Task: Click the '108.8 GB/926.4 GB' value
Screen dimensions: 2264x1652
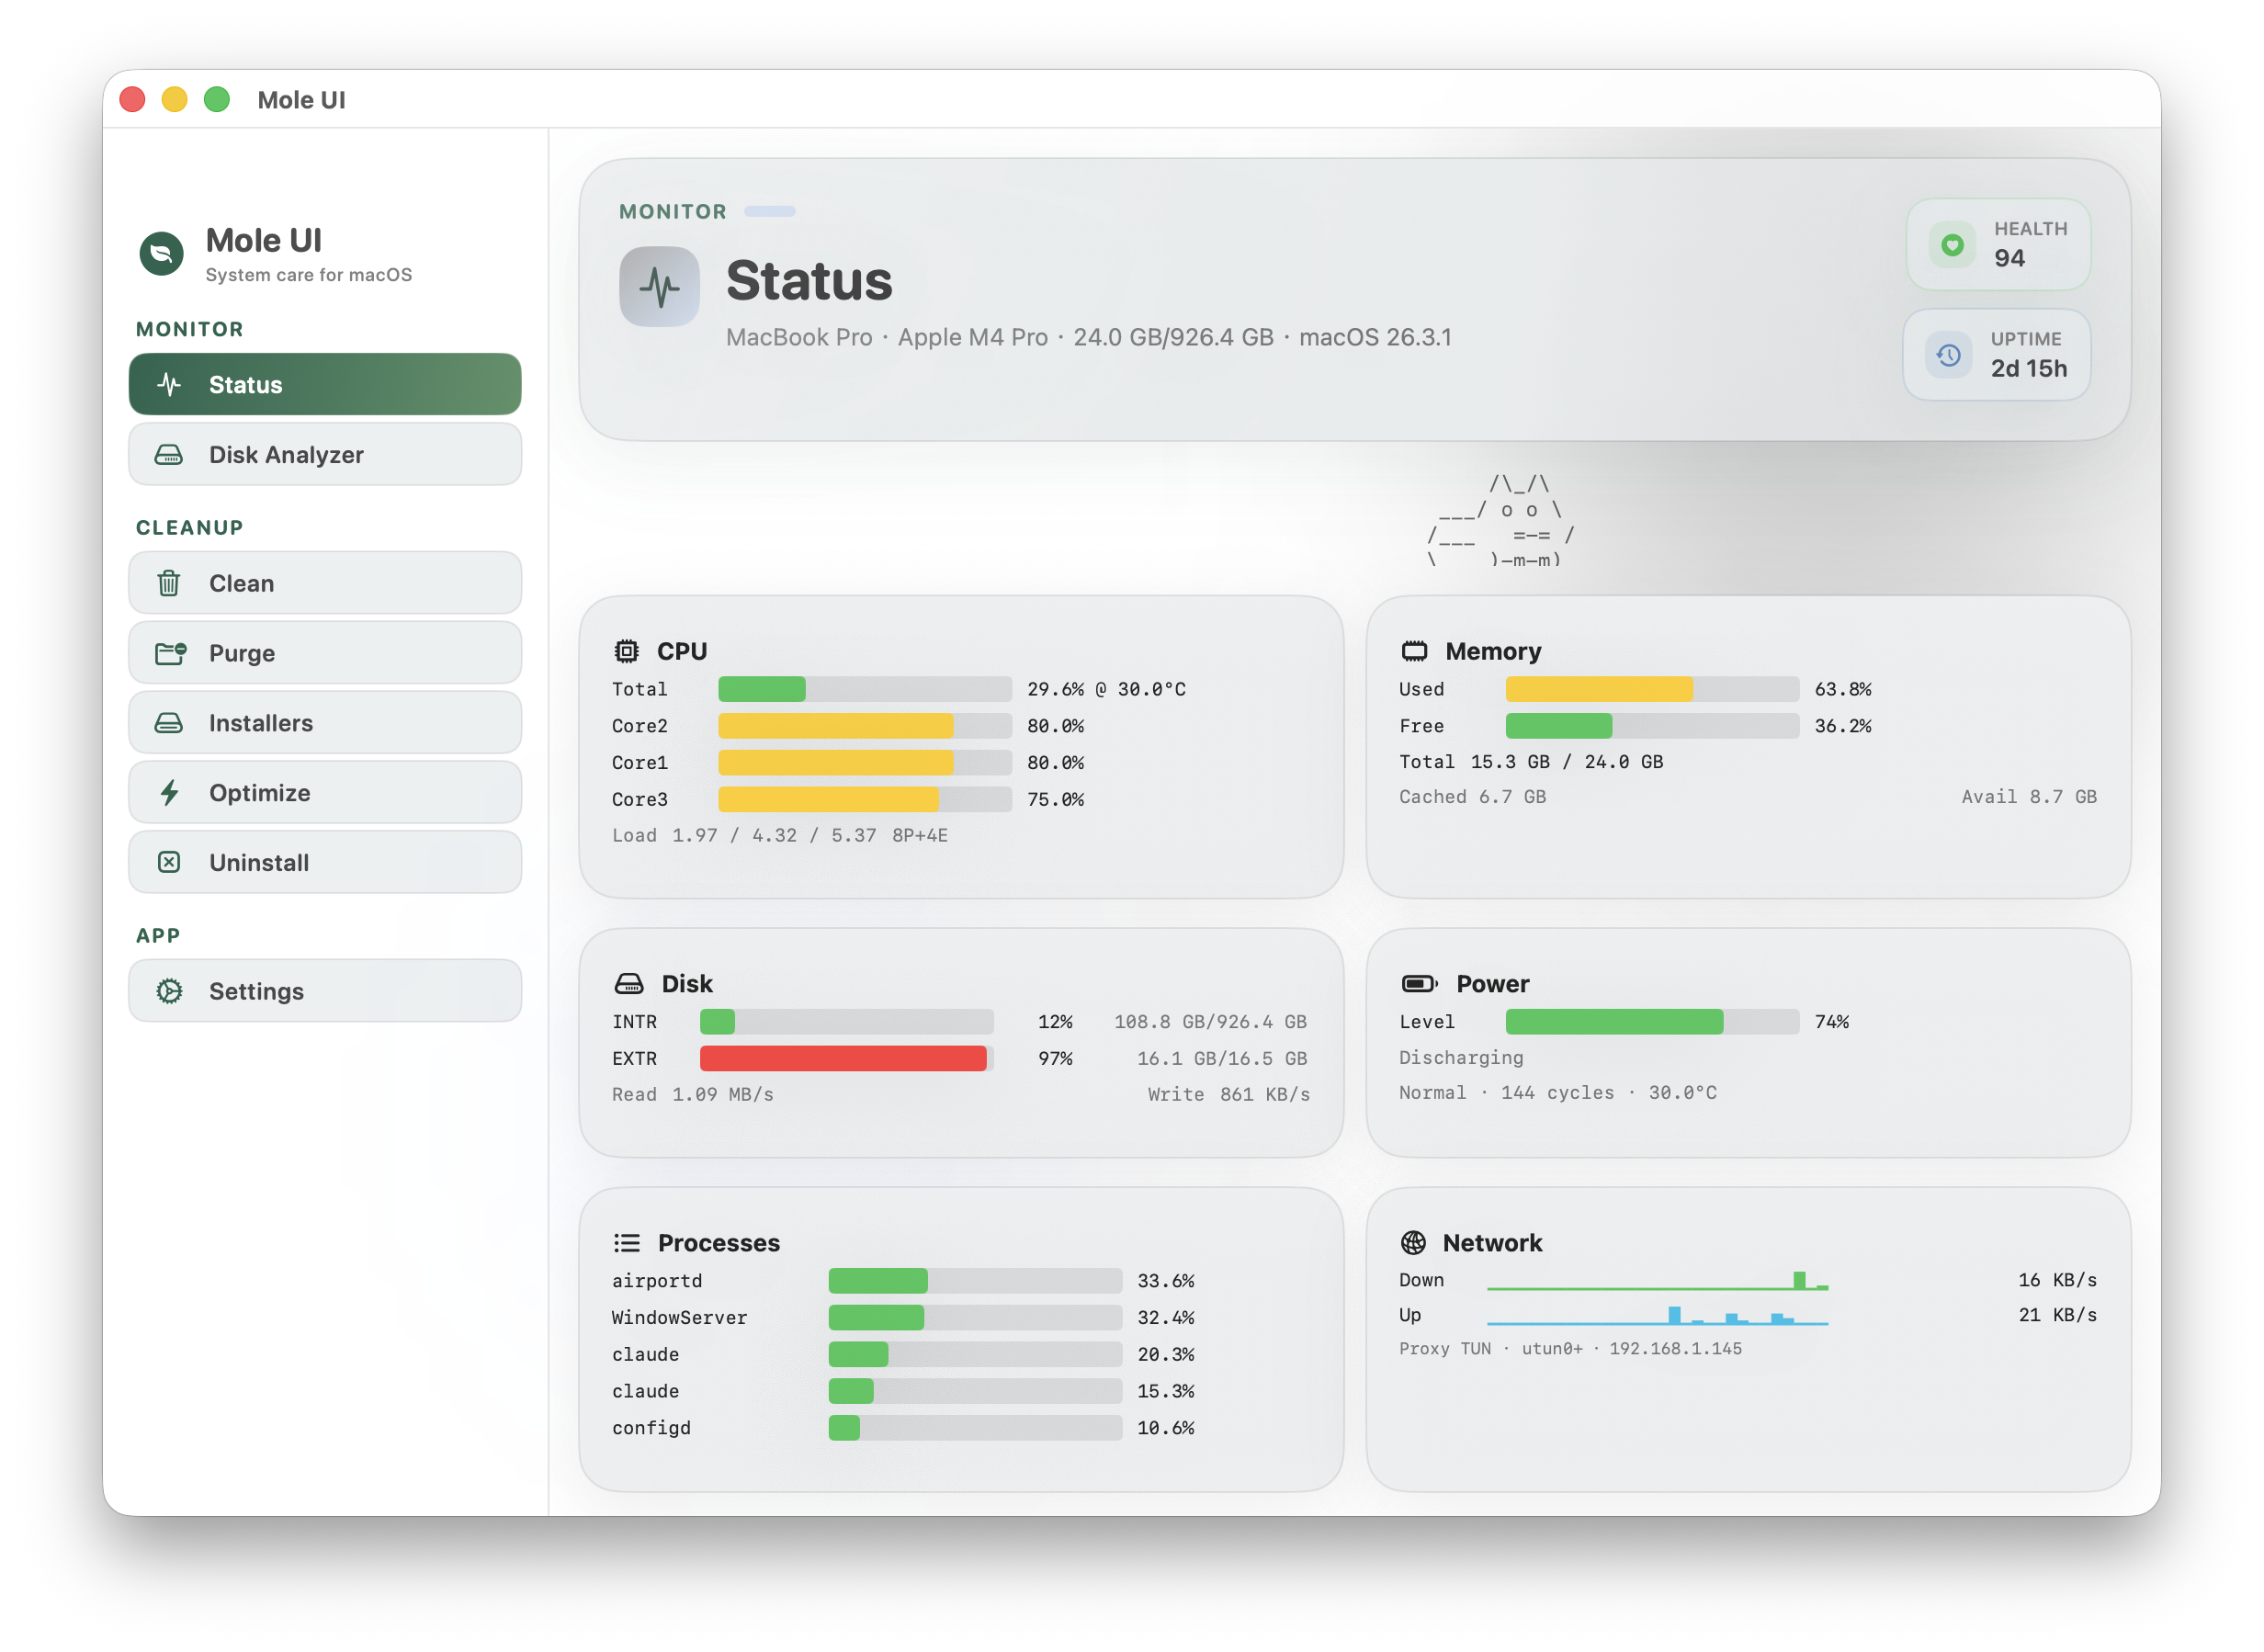Action: (x=1211, y=1022)
